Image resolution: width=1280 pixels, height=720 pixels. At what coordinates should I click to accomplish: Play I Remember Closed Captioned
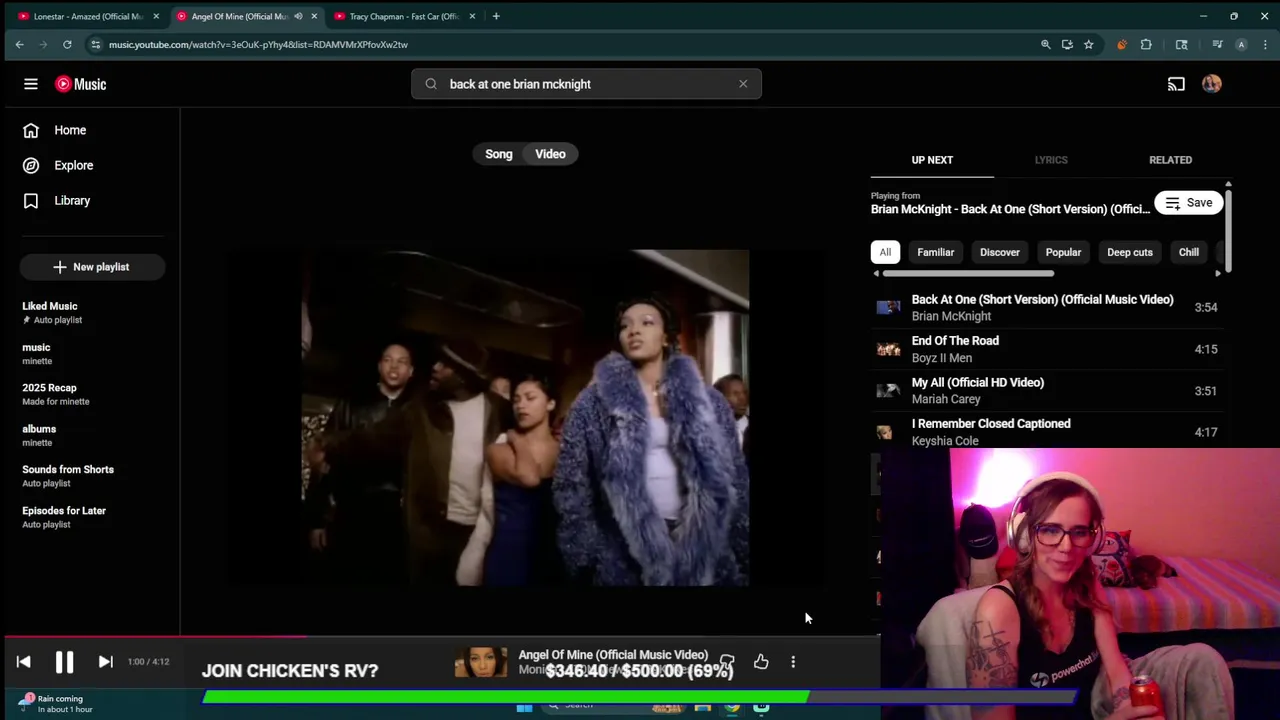tap(1048, 432)
